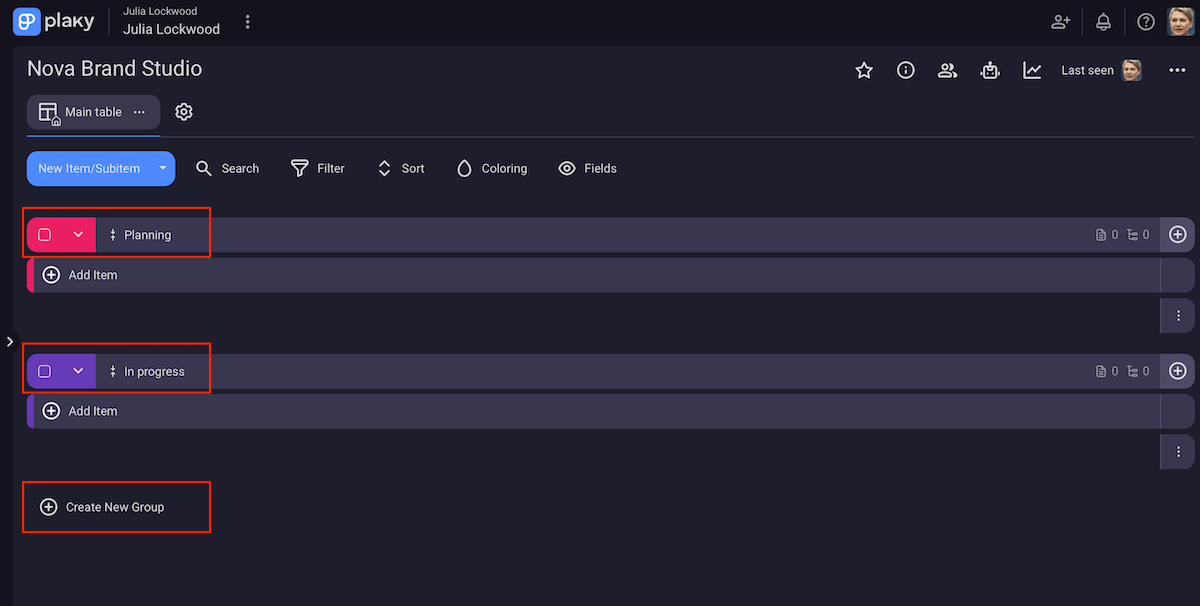The image size is (1200, 606).
Task: Open activity chart icon
Action: coord(1032,70)
